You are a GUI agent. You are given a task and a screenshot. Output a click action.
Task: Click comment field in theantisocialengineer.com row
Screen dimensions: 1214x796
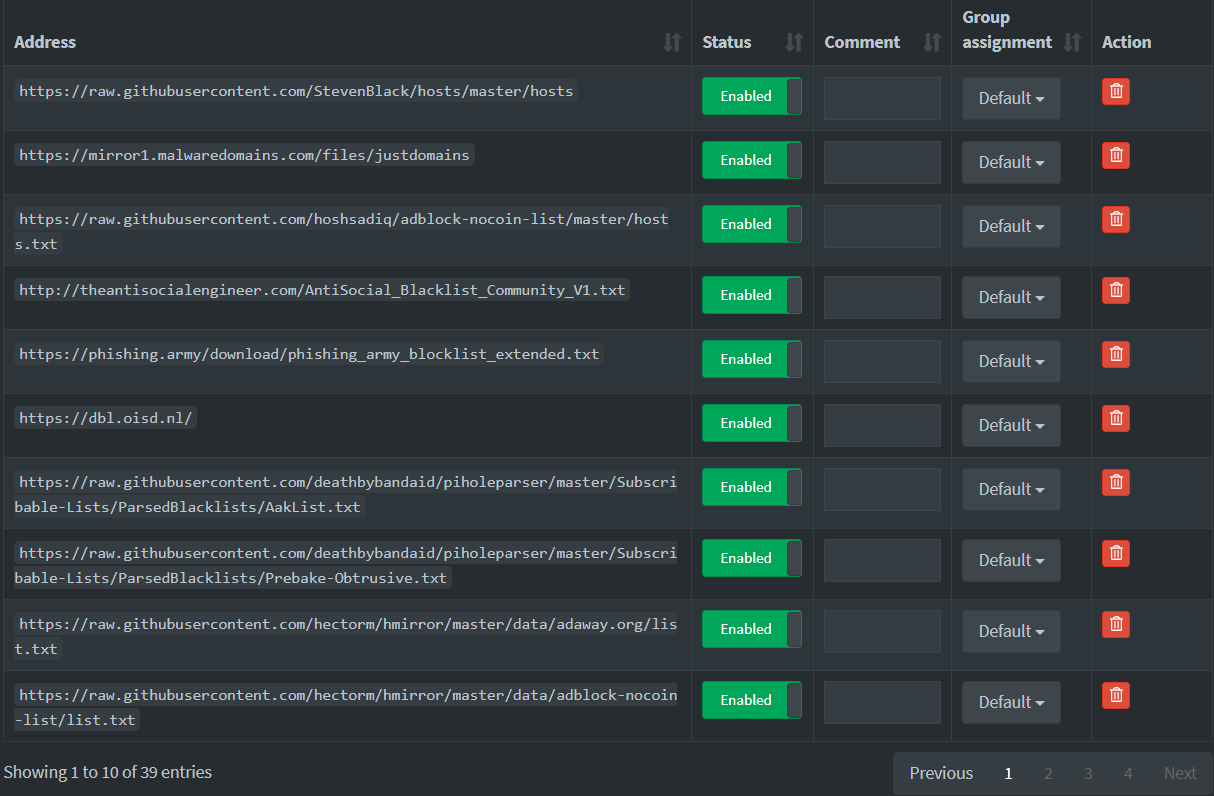(x=882, y=297)
